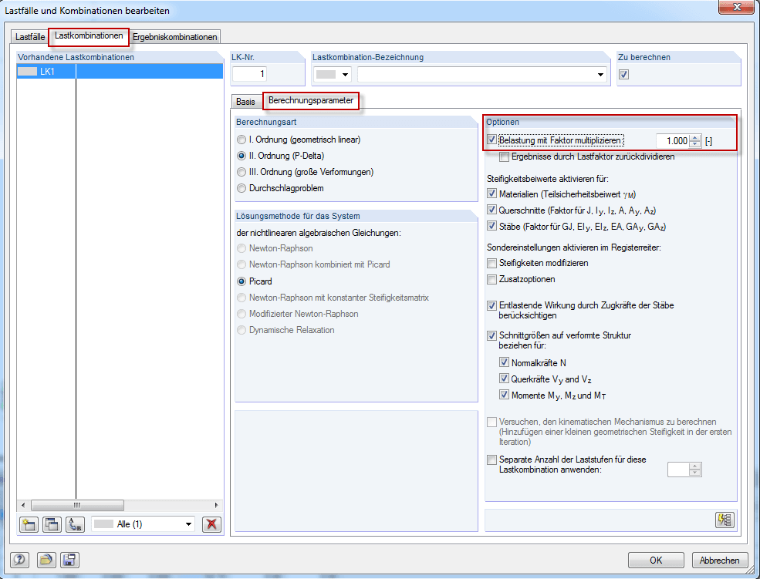Enable Separate Anzahl der Laststufen checkbox
Image resolution: width=760 pixels, height=579 pixels.
pyautogui.click(x=492, y=460)
